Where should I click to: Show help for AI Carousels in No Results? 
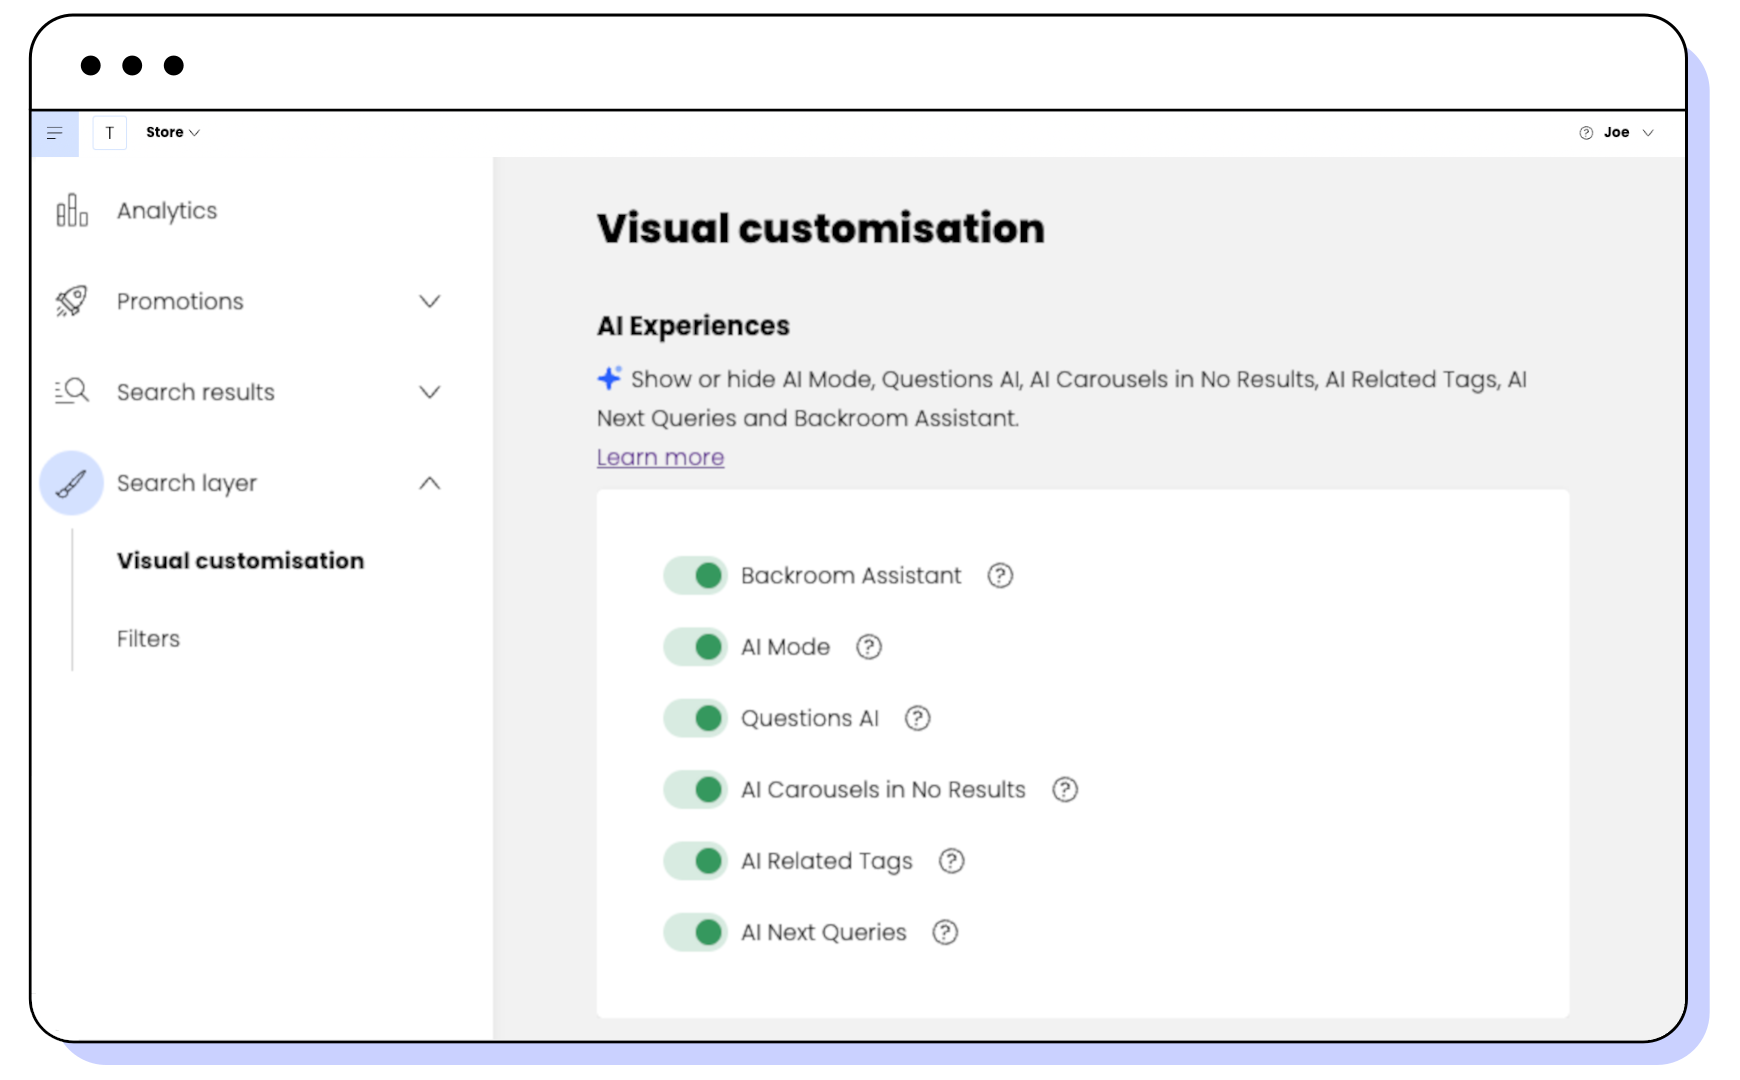pyautogui.click(x=1065, y=790)
